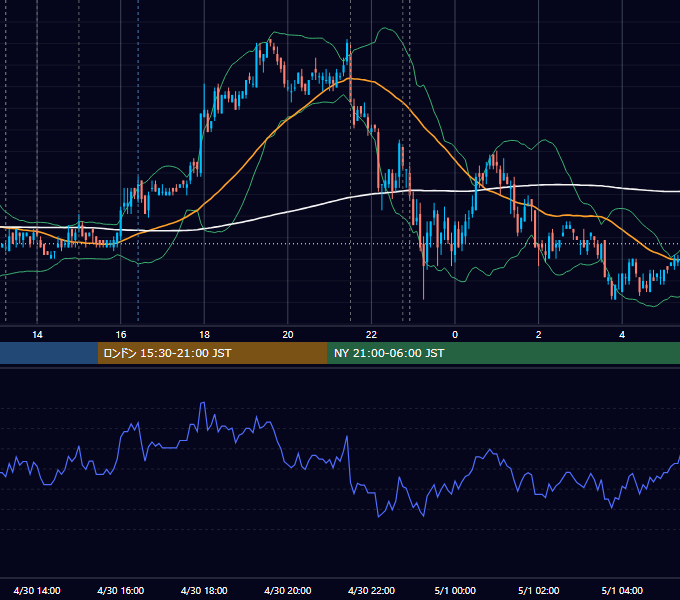This screenshot has width=680, height=600.
Task: Click the 4/30 22:00 date label
Action: coord(371,590)
